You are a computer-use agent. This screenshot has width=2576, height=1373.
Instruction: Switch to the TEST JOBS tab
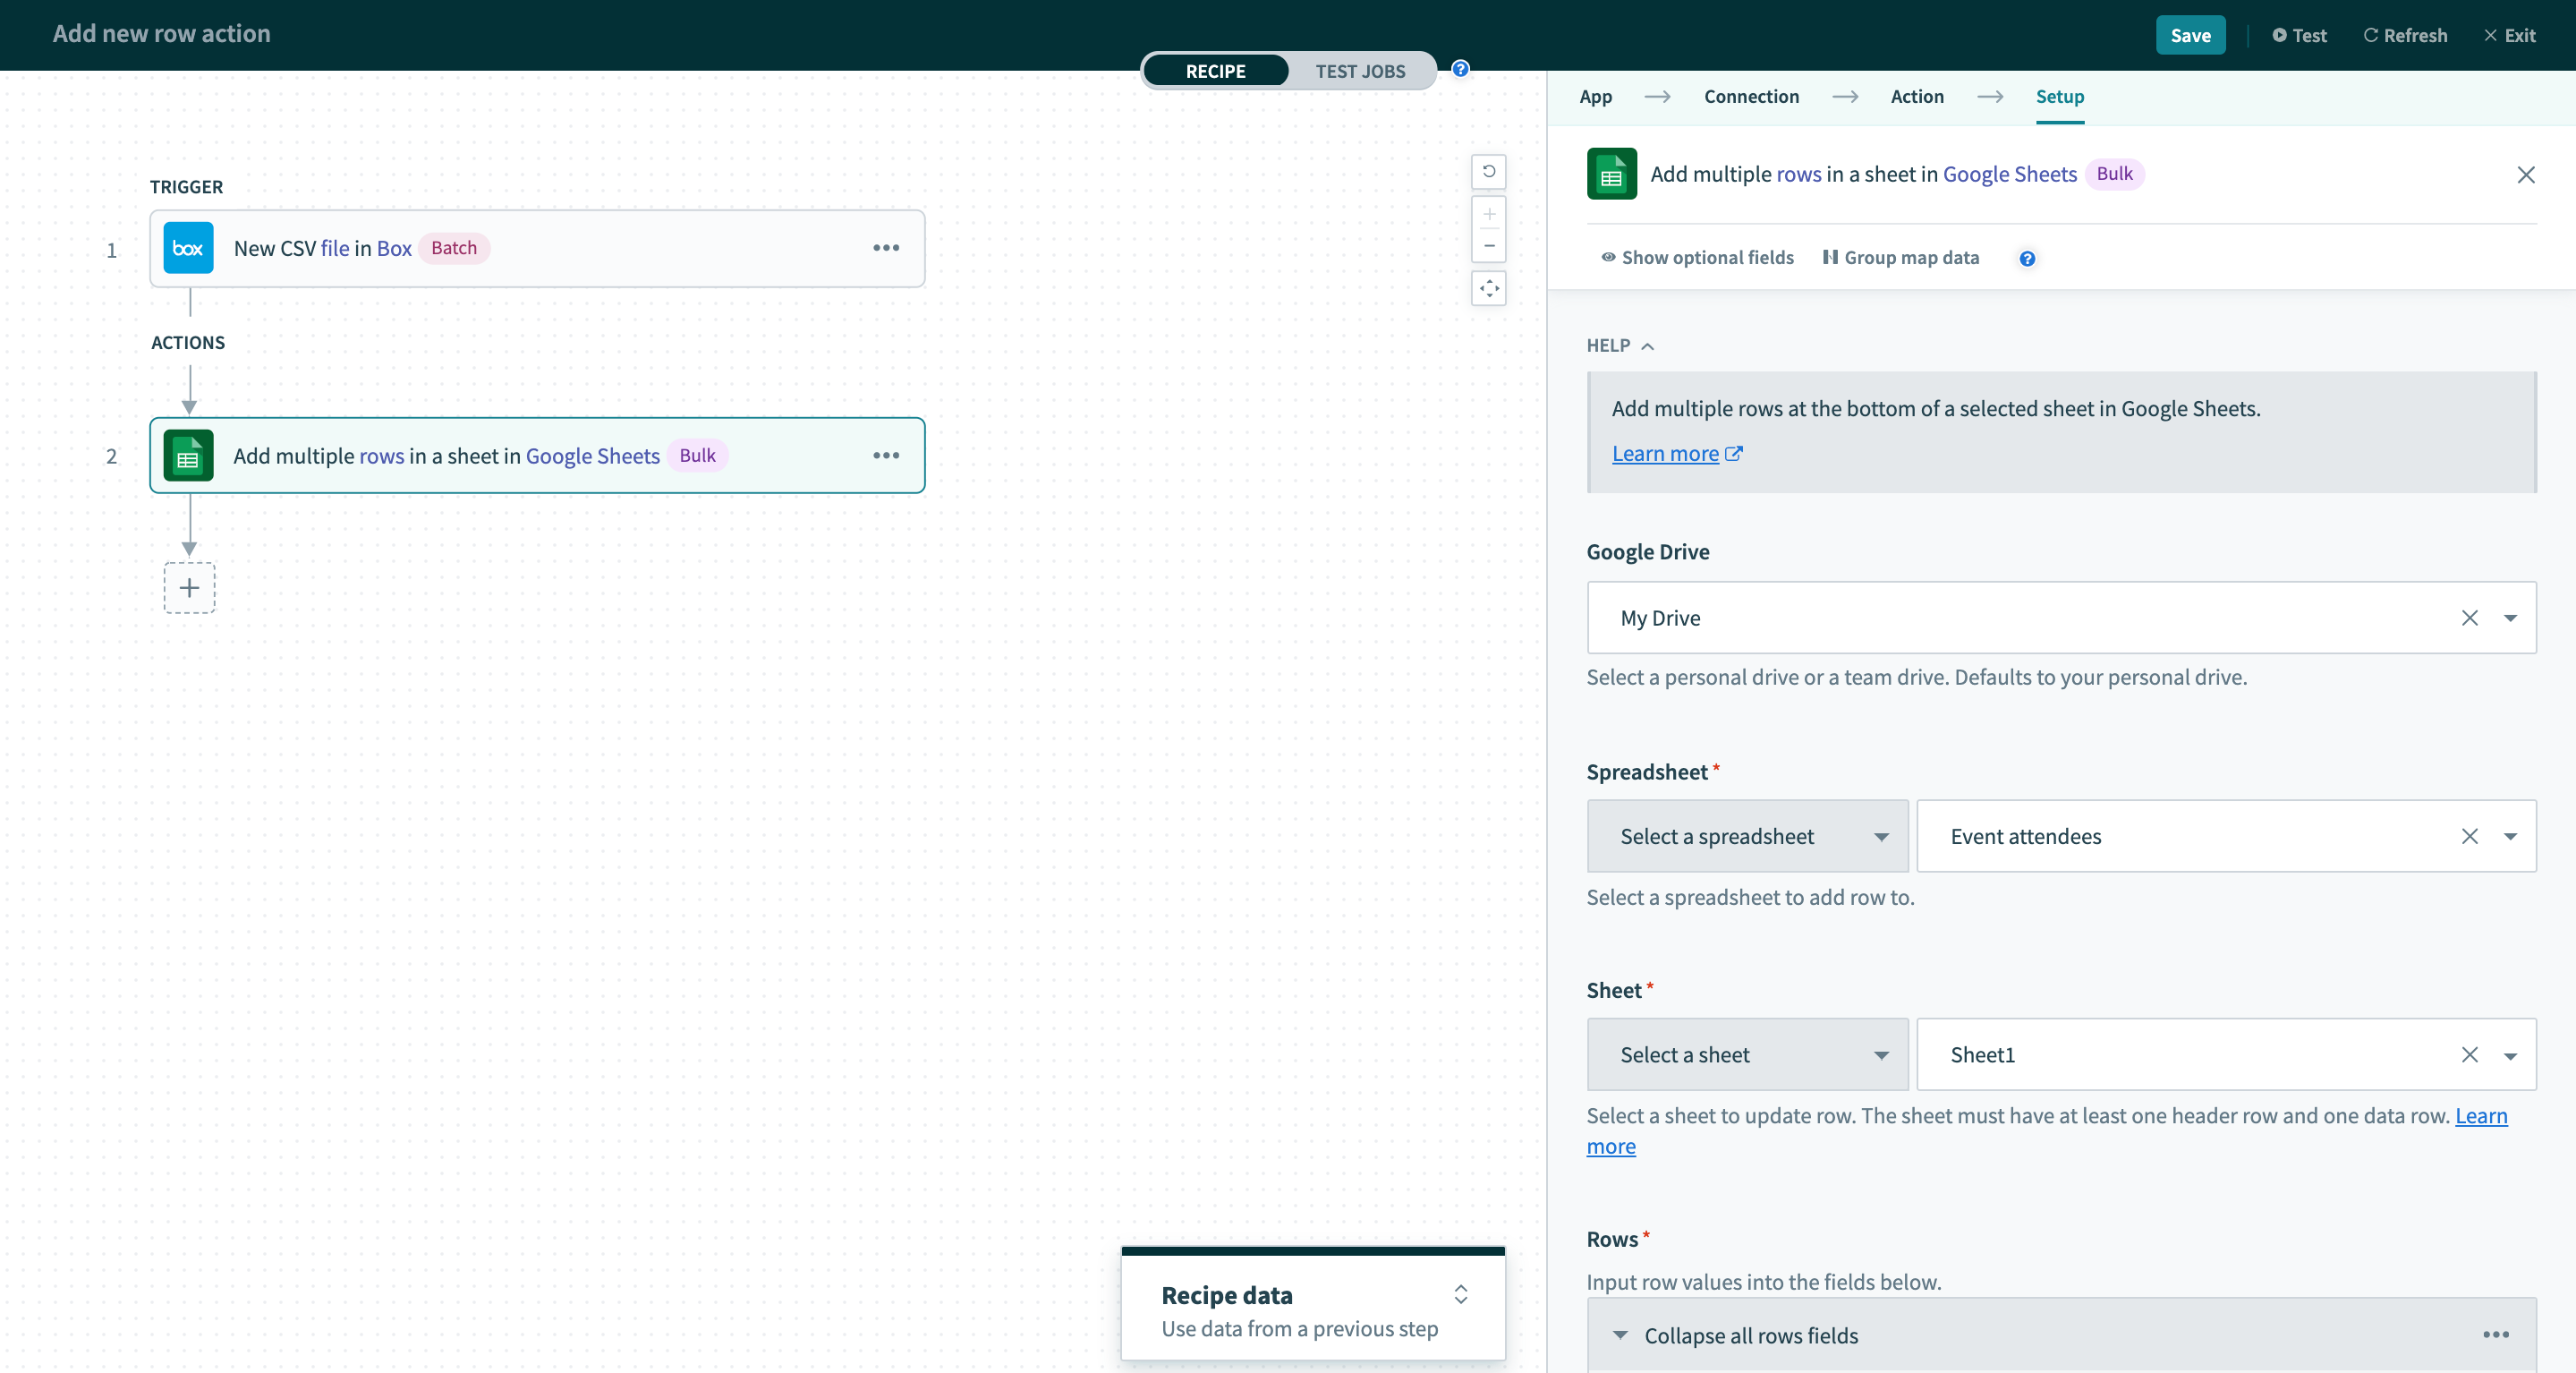coord(1360,70)
